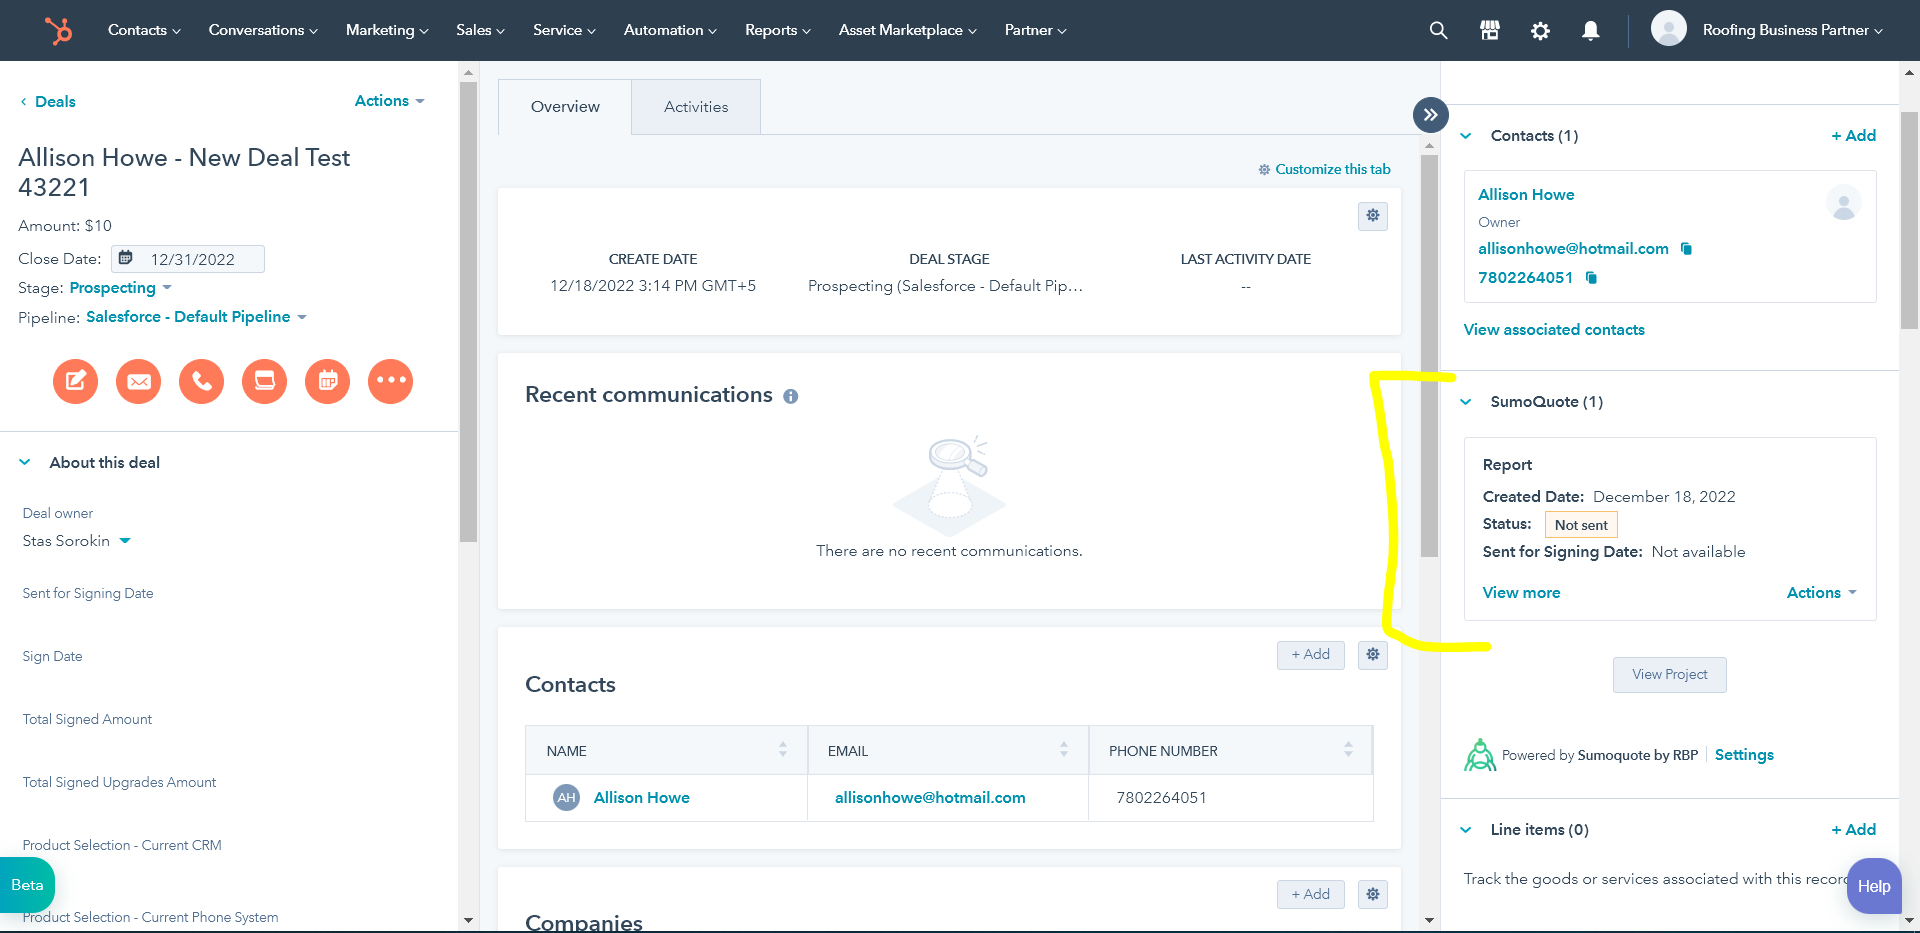The height and width of the screenshot is (933, 1920).
Task: Go back to Deals list
Action: tap(48, 102)
